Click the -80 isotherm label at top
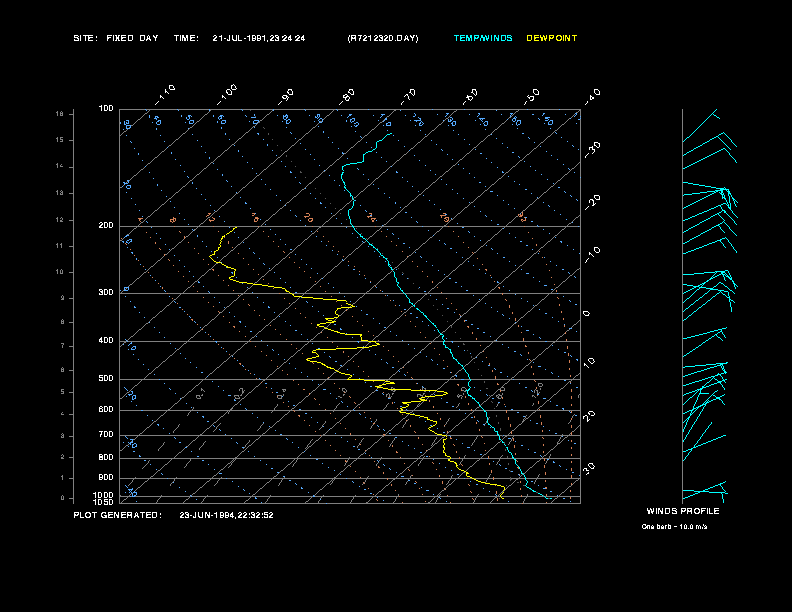Image resolution: width=792 pixels, height=612 pixels. click(347, 97)
